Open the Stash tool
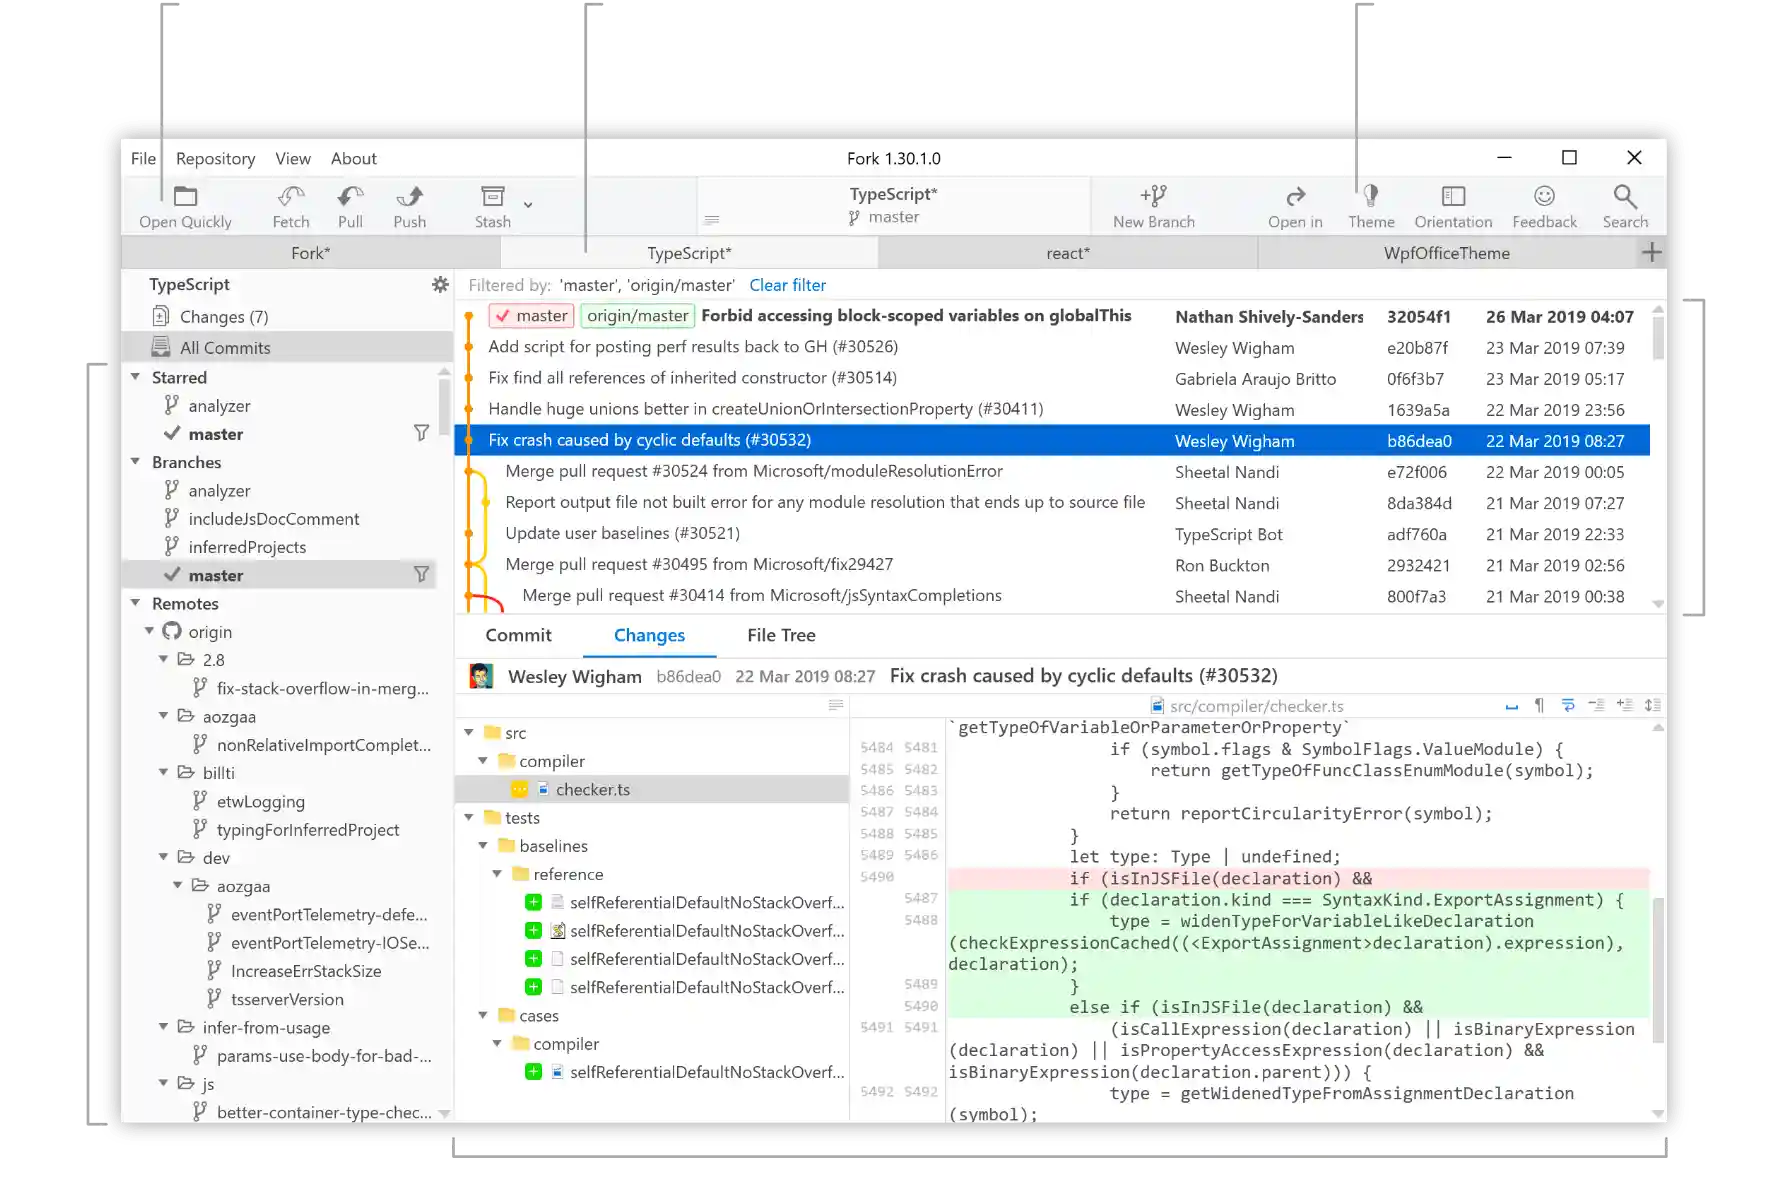 pos(492,197)
